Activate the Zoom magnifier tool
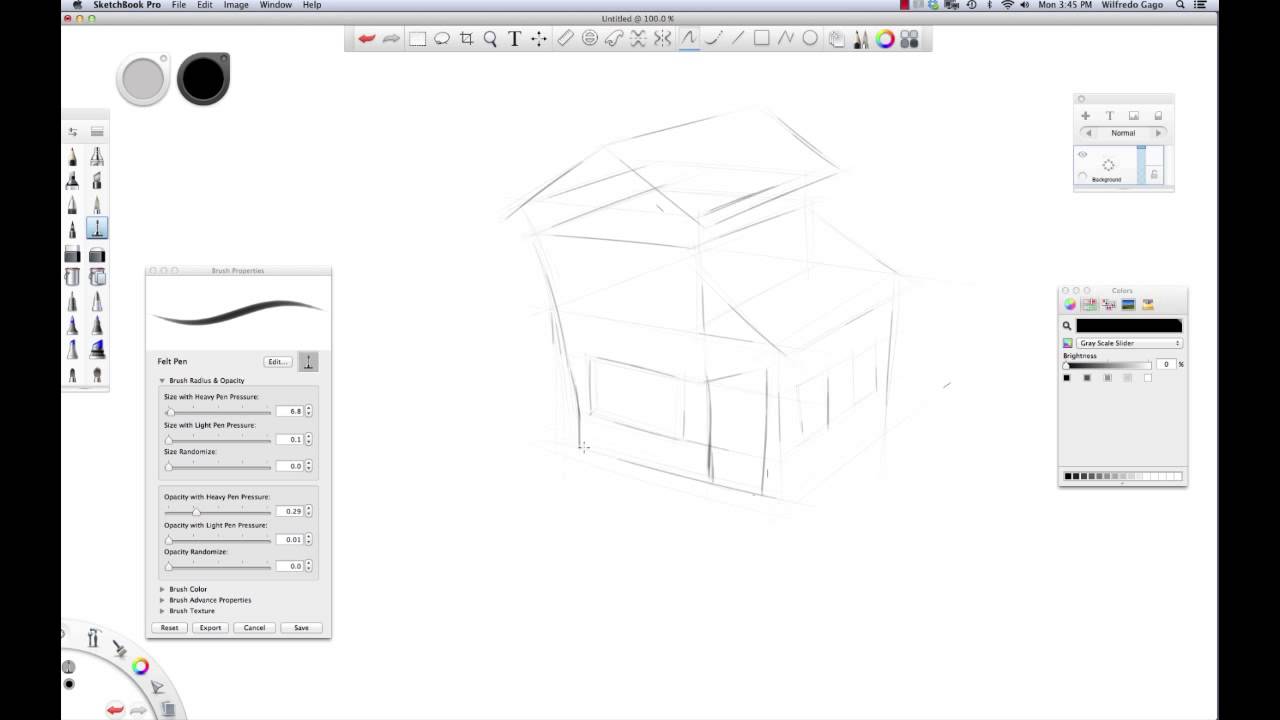The height and width of the screenshot is (720, 1280). 490,39
